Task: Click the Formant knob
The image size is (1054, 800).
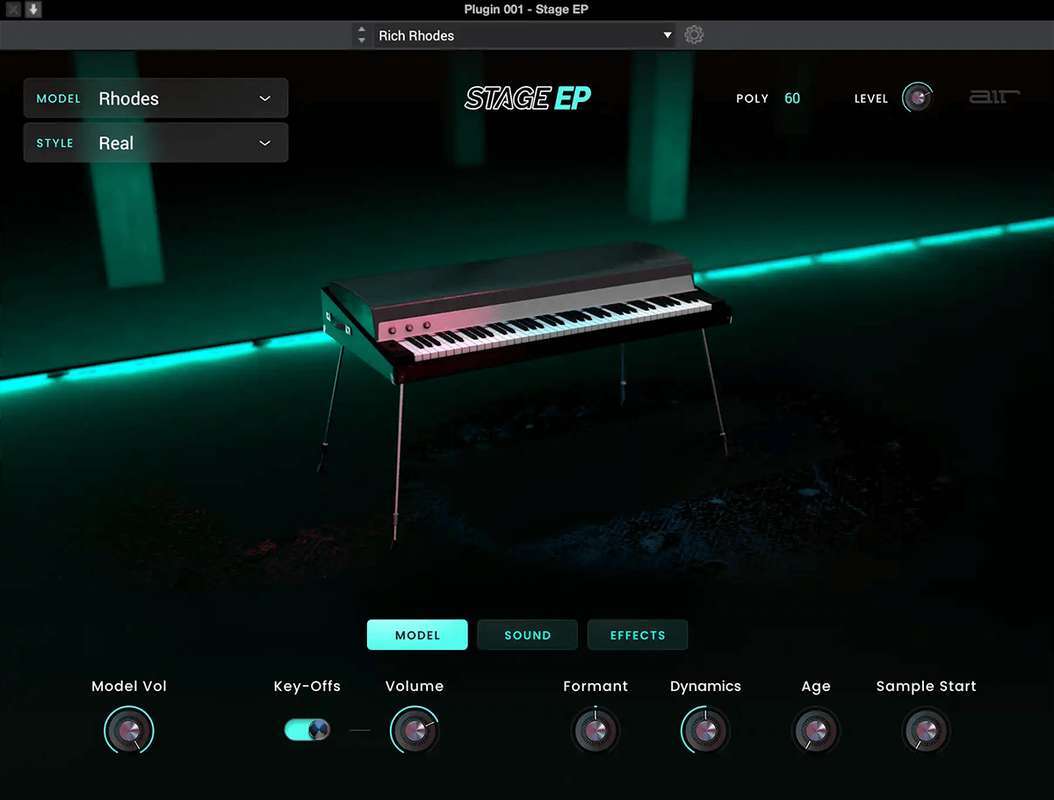Action: [595, 731]
